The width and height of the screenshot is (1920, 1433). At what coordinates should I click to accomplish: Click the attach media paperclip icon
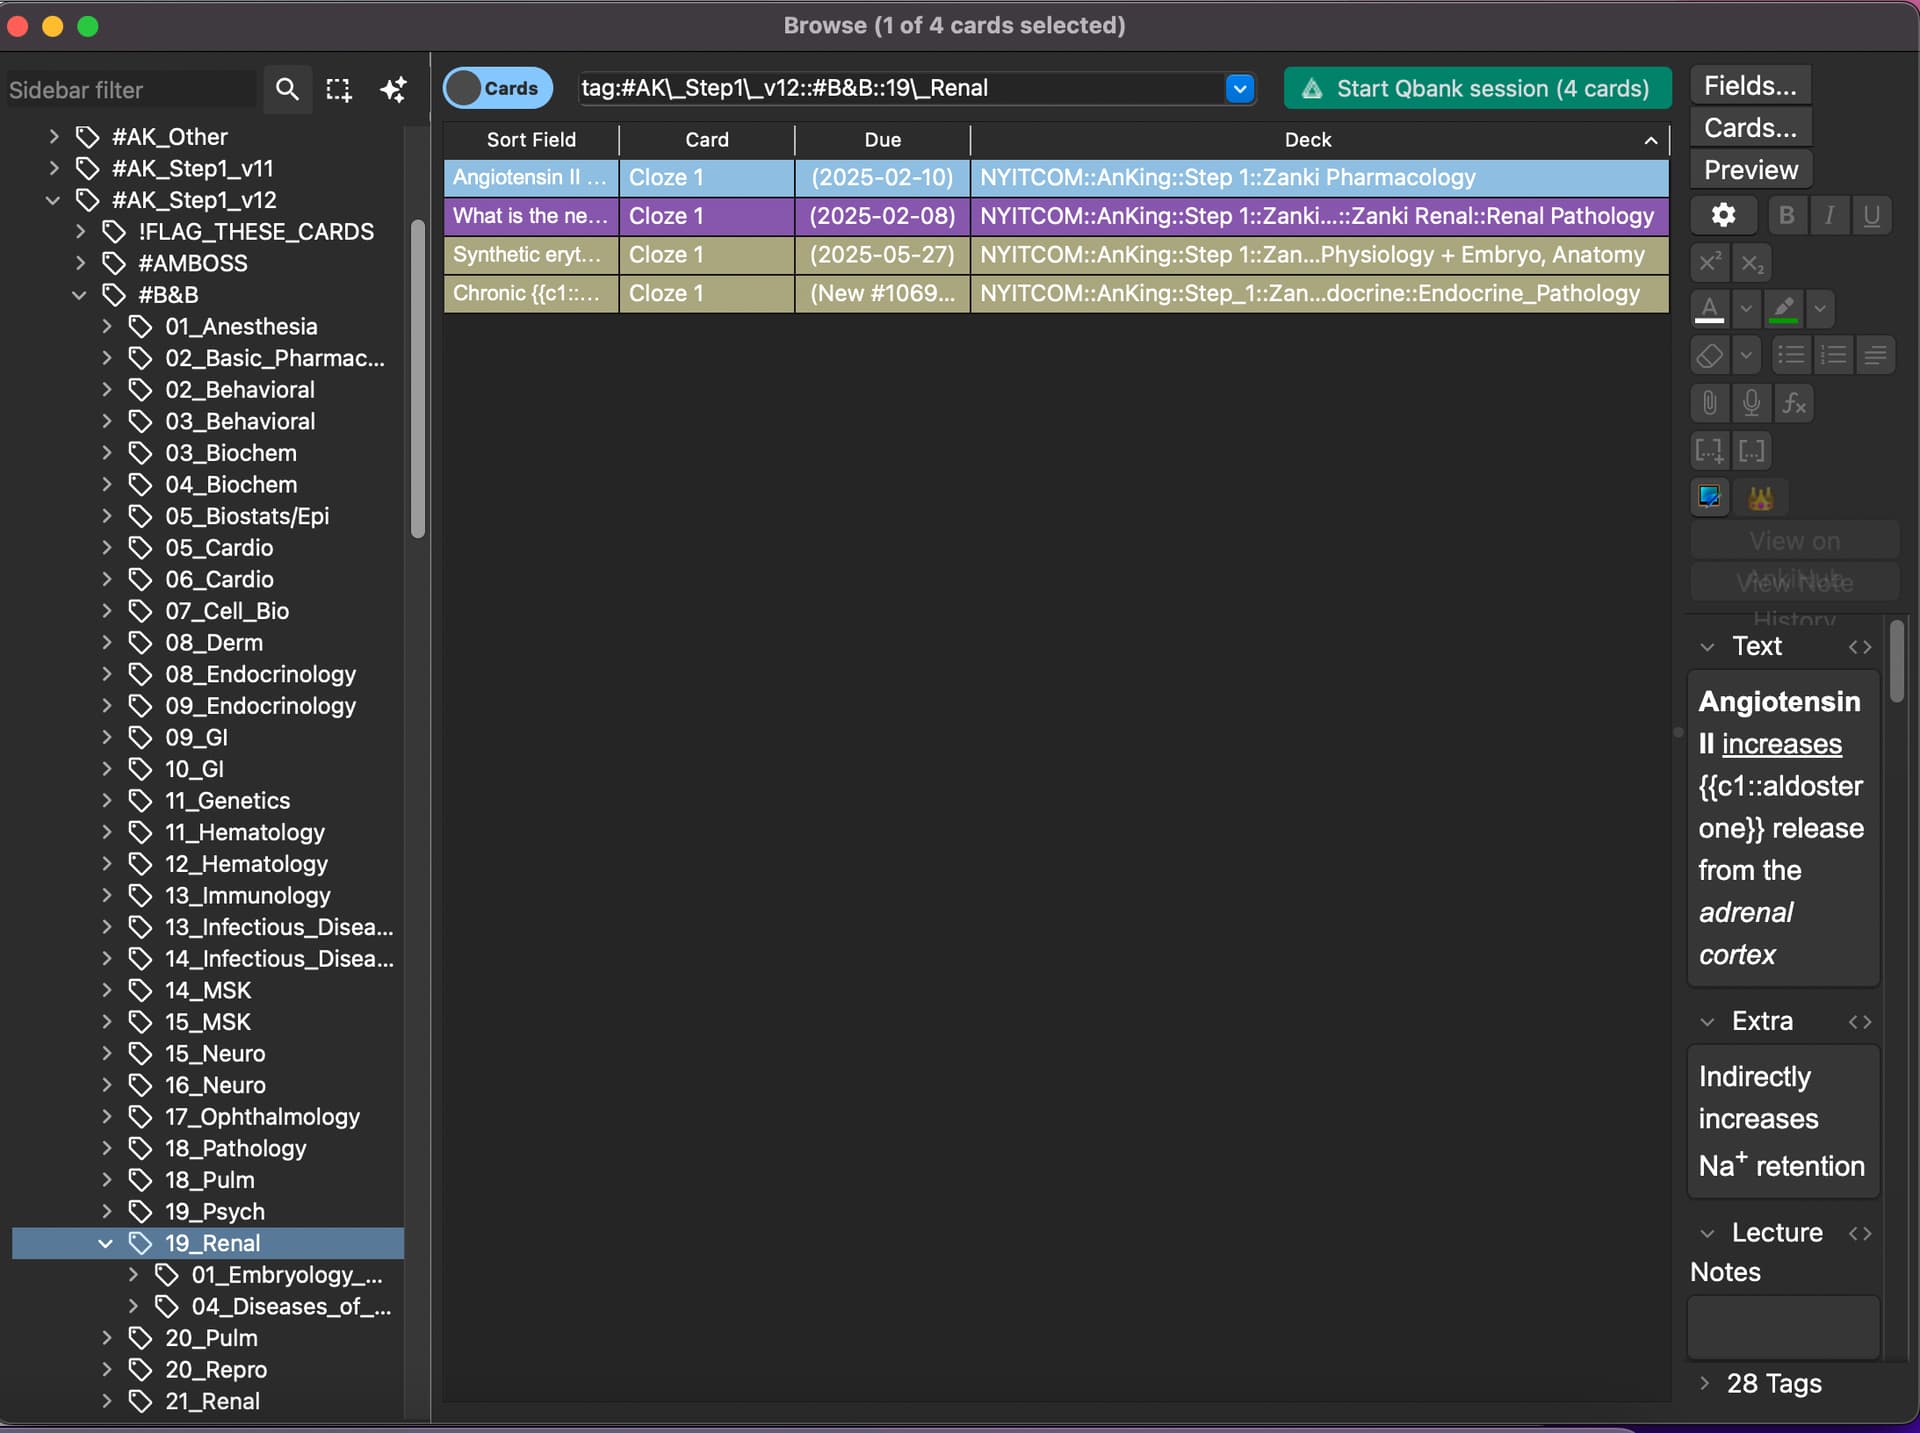tap(1709, 403)
